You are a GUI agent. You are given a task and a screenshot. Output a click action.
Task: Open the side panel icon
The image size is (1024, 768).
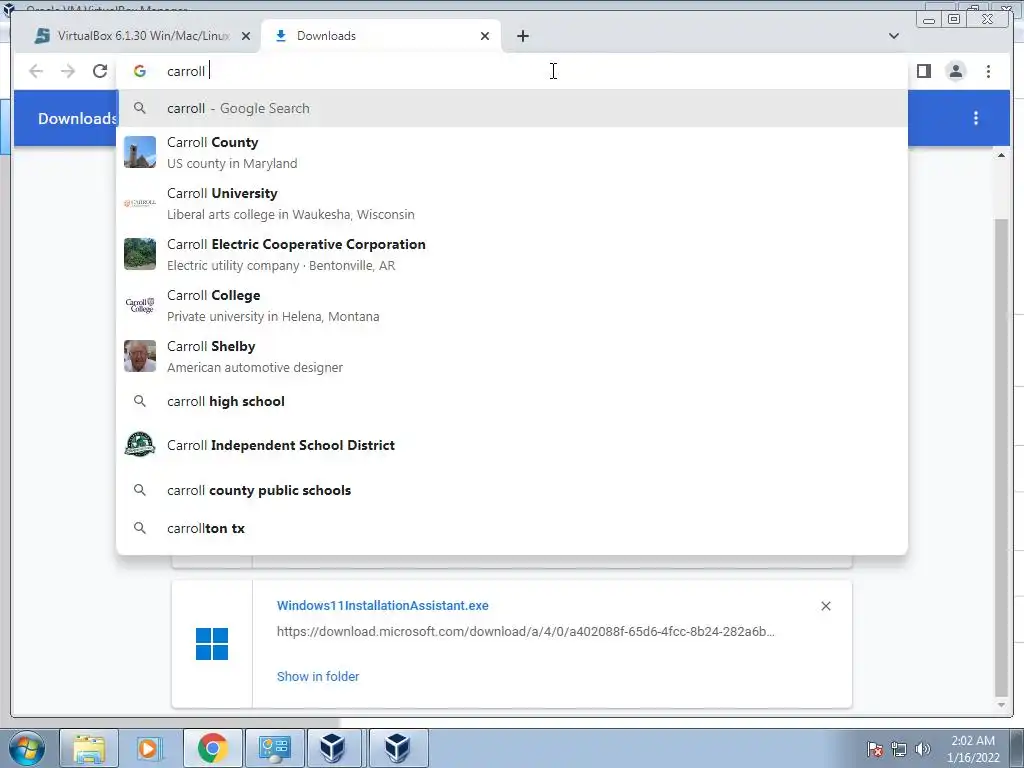click(923, 71)
